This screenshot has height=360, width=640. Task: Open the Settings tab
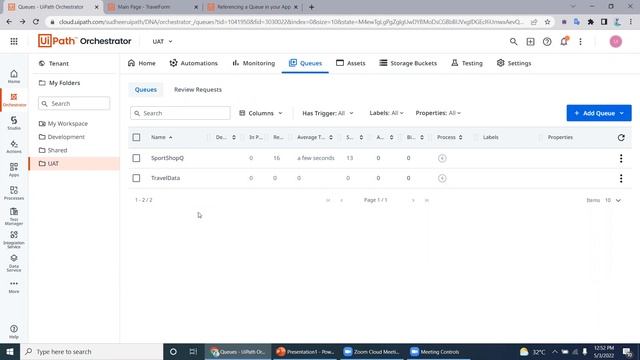click(514, 63)
